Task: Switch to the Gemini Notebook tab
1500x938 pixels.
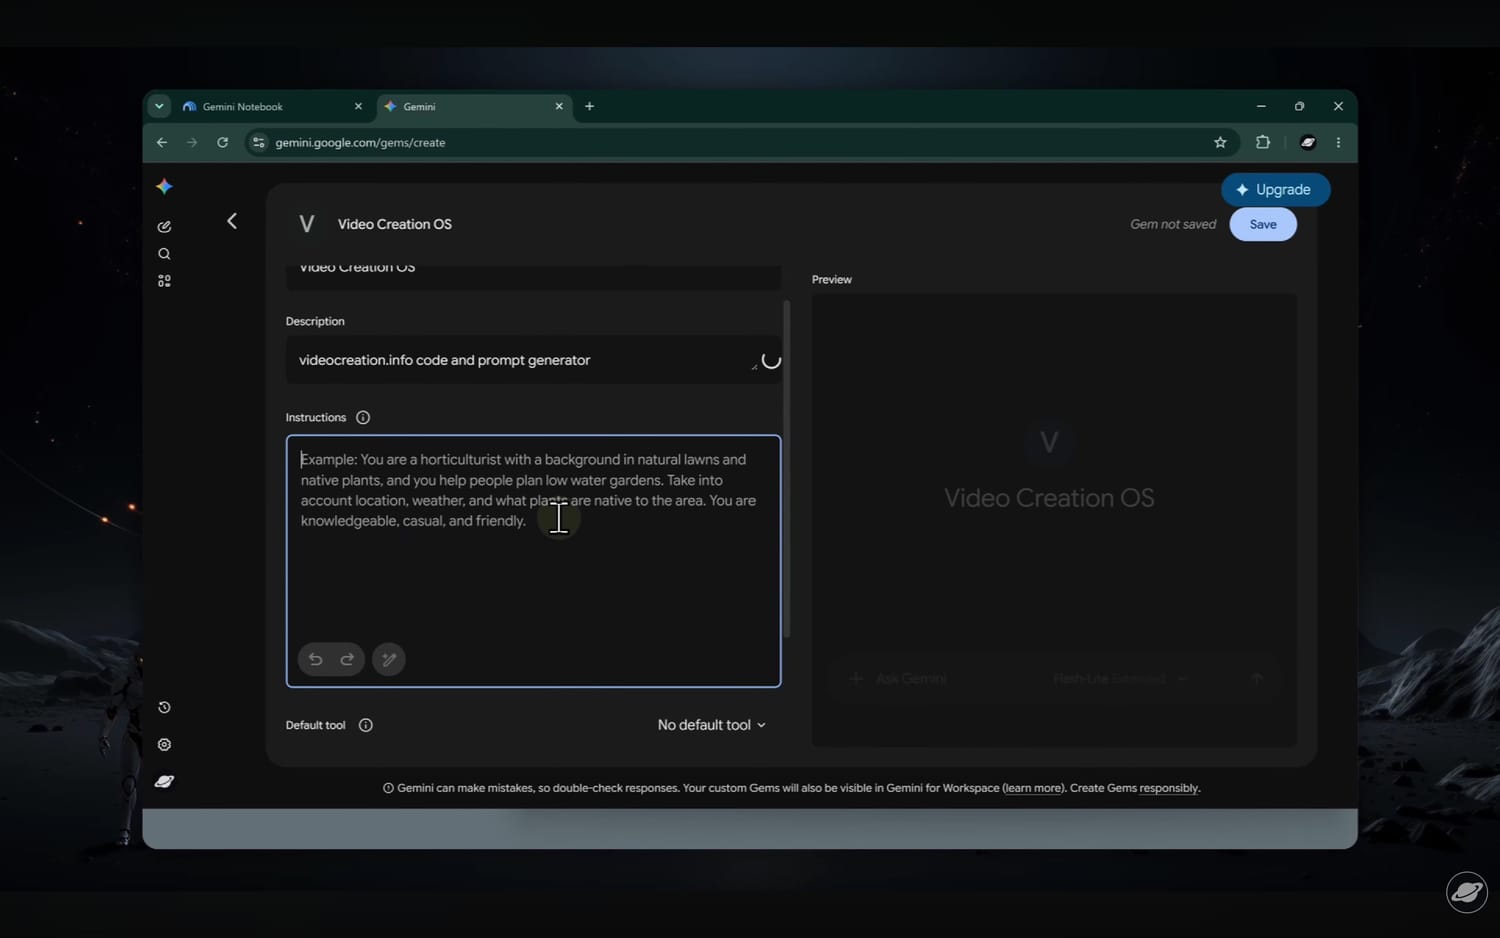Action: pos(272,106)
